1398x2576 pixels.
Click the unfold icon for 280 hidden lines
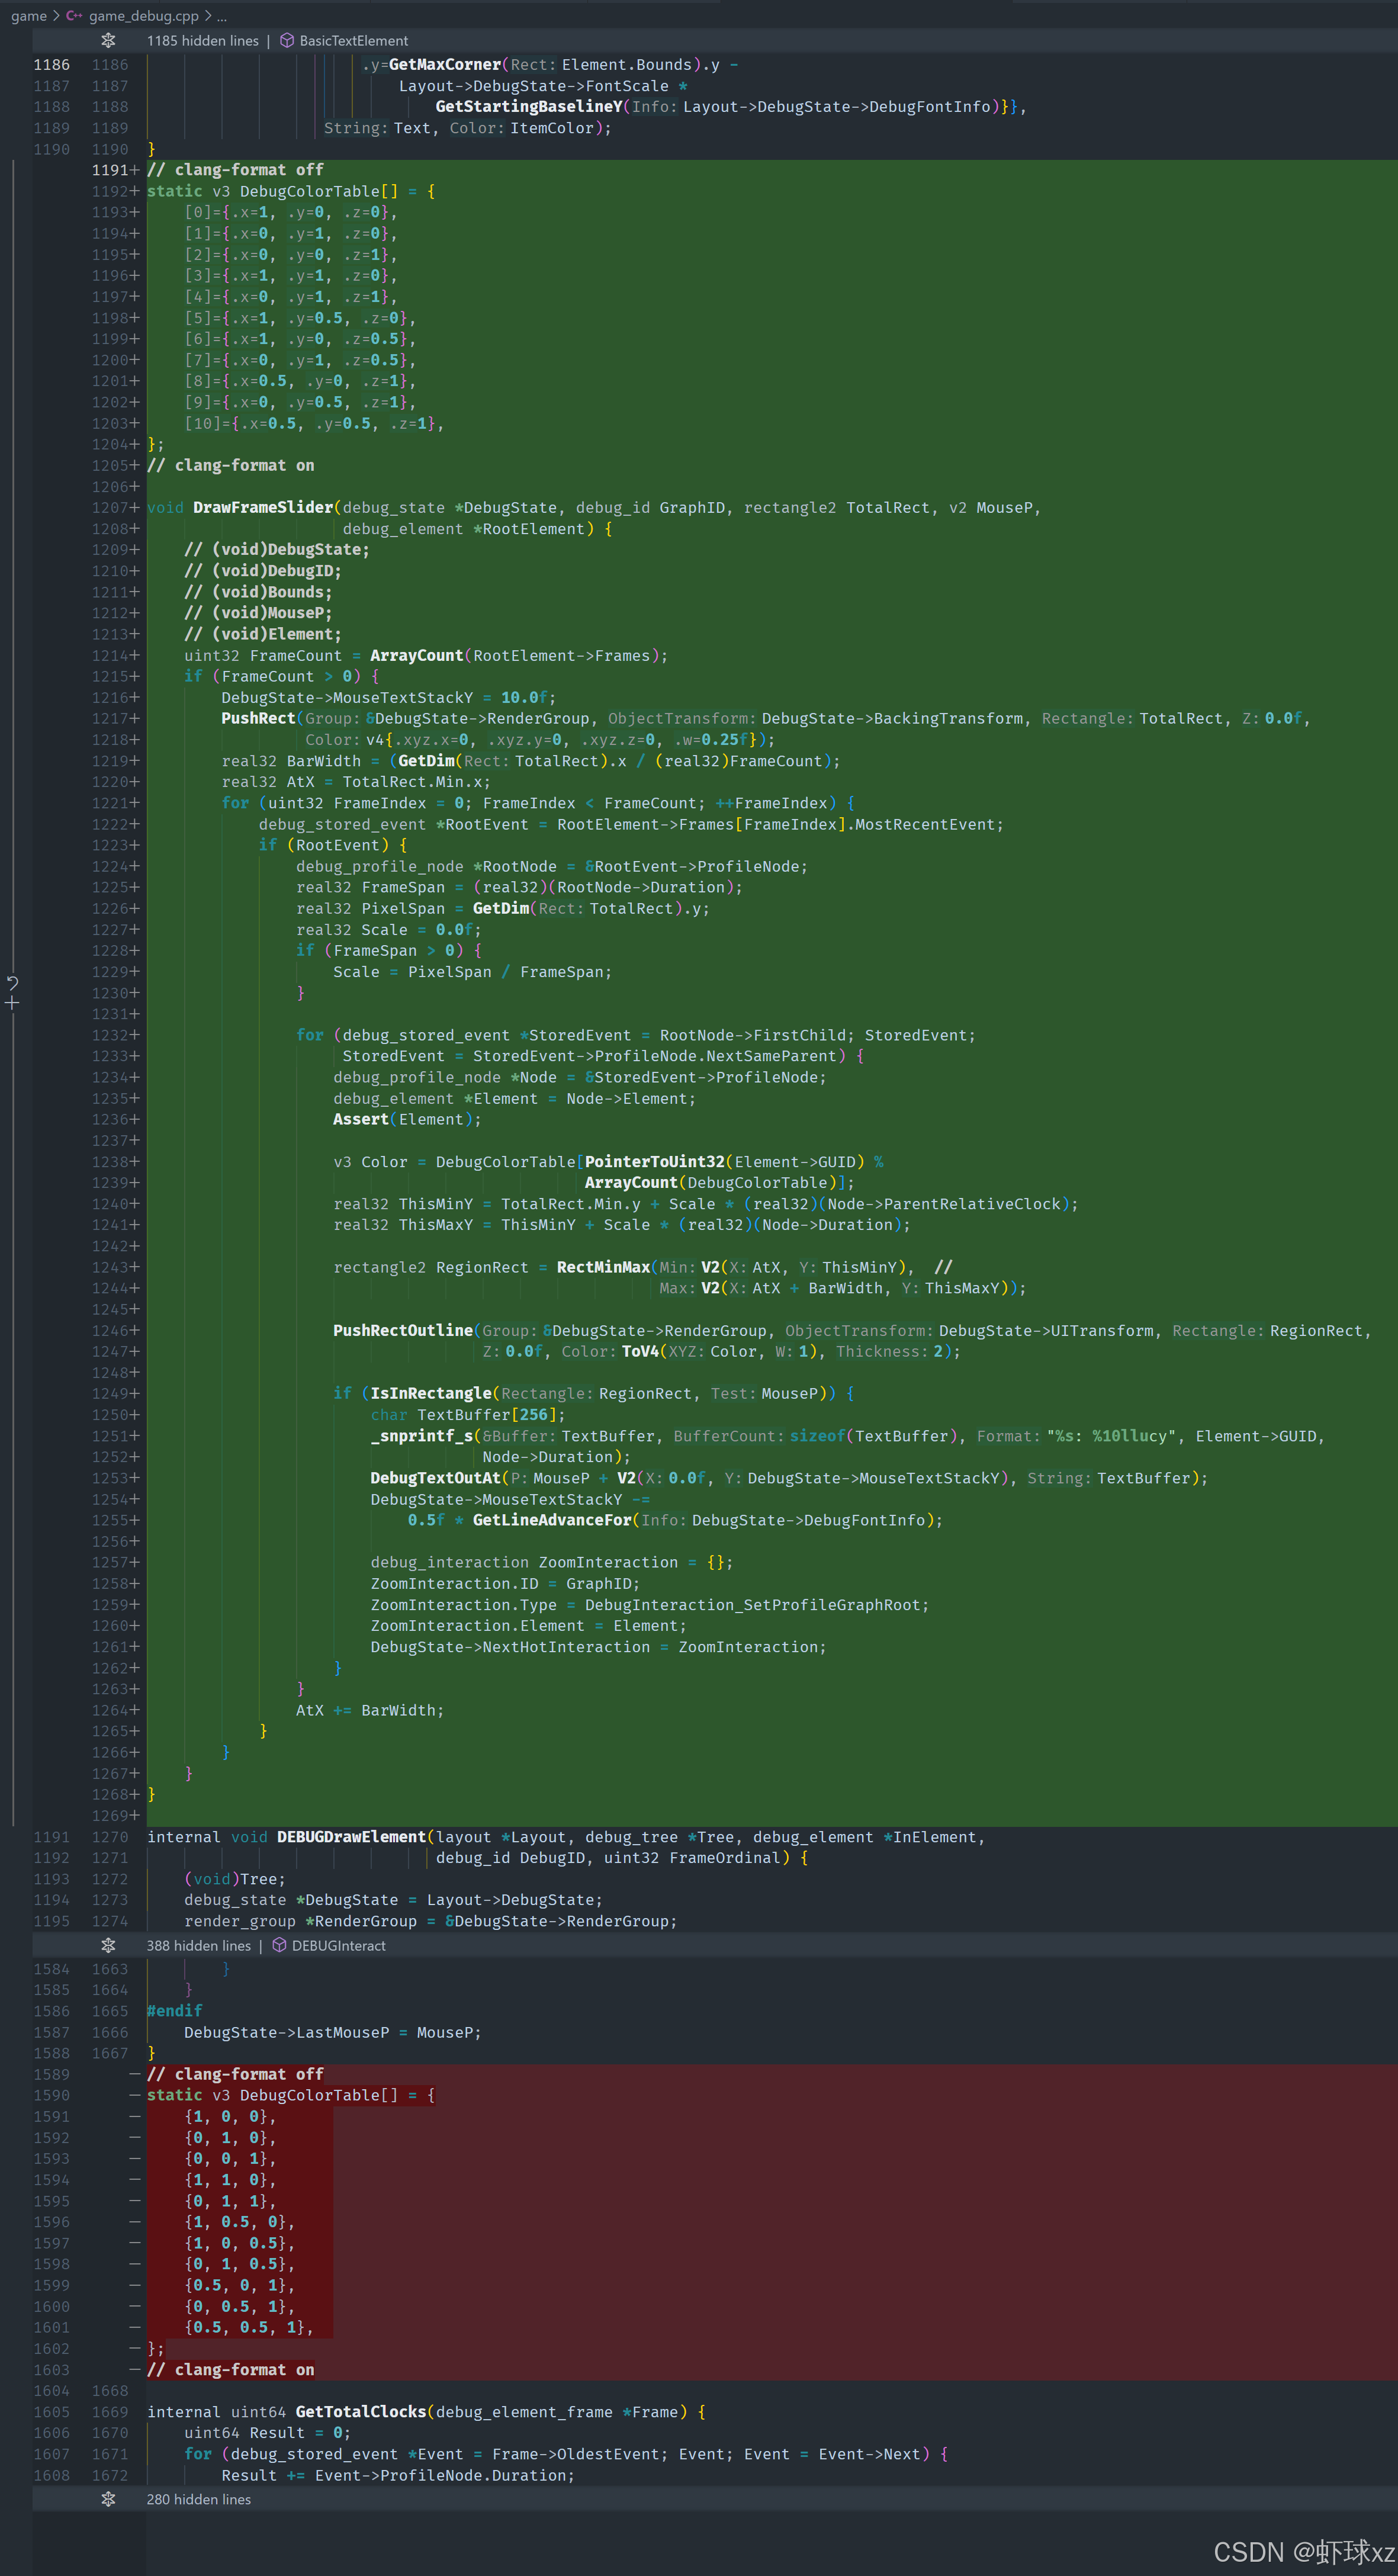click(x=108, y=2499)
